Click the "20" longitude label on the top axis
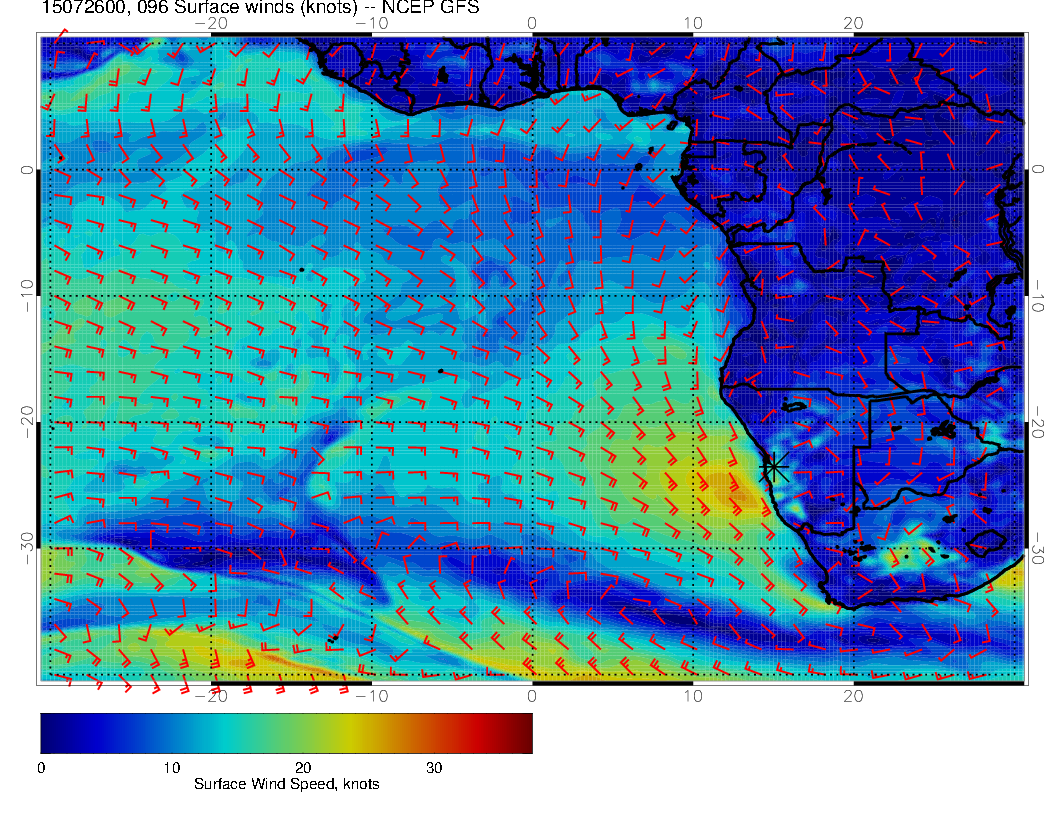Viewport: 1056px width, 816px height. point(853,24)
